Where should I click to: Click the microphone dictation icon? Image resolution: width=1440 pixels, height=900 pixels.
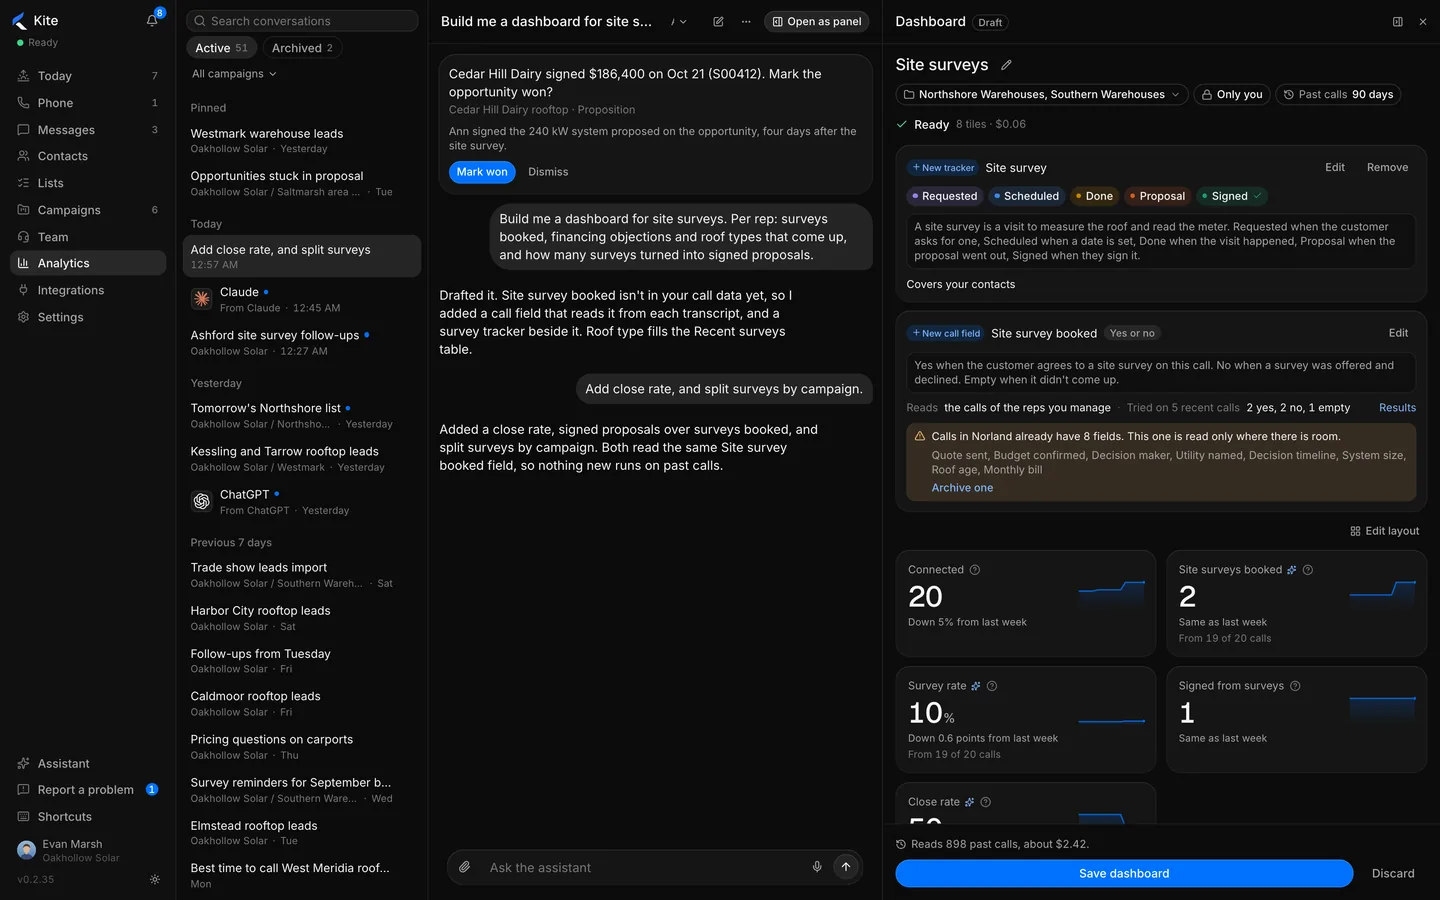pos(817,867)
